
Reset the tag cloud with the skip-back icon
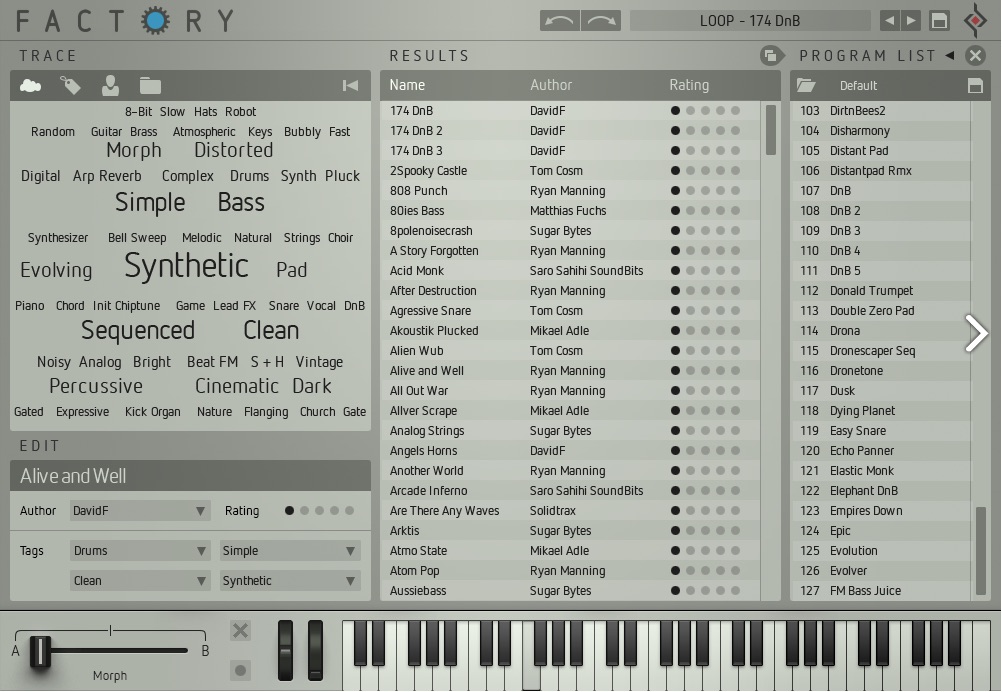(x=350, y=86)
